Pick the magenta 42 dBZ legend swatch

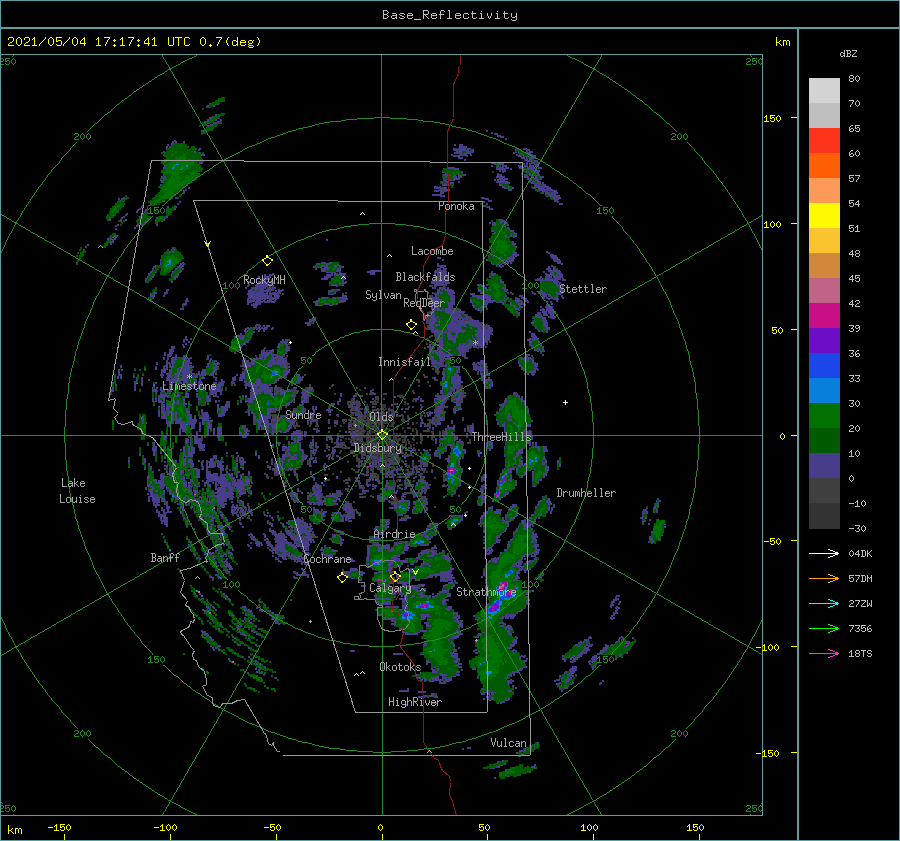(x=824, y=315)
